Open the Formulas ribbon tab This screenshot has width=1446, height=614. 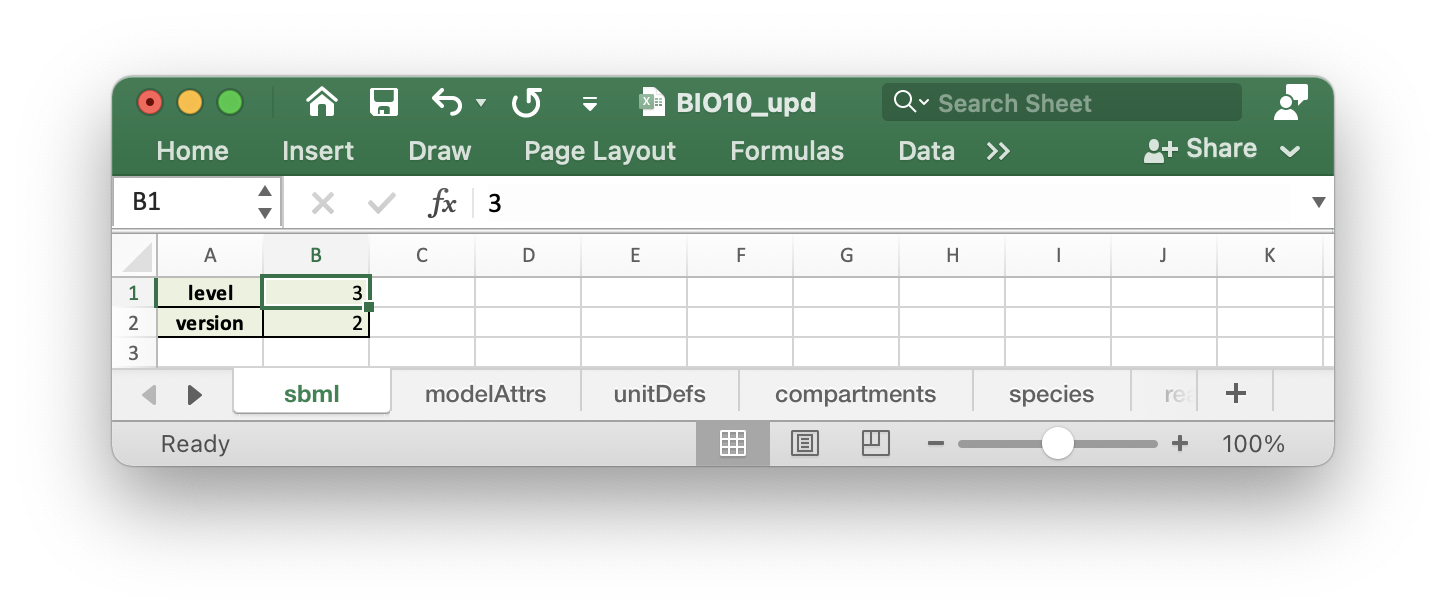787,151
